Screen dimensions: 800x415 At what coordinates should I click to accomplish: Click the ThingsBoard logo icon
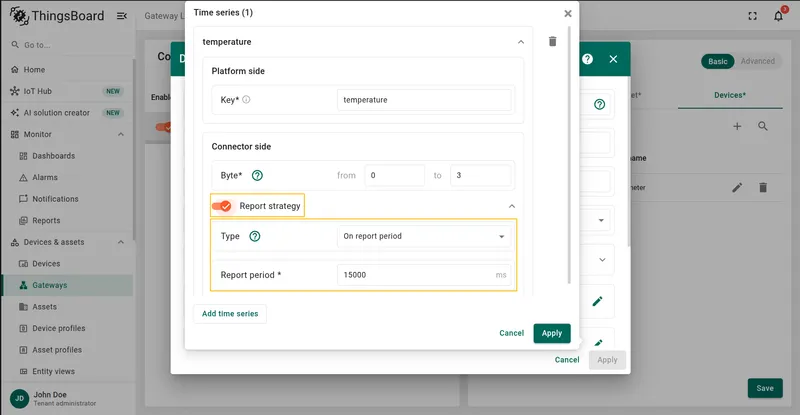[x=19, y=15]
